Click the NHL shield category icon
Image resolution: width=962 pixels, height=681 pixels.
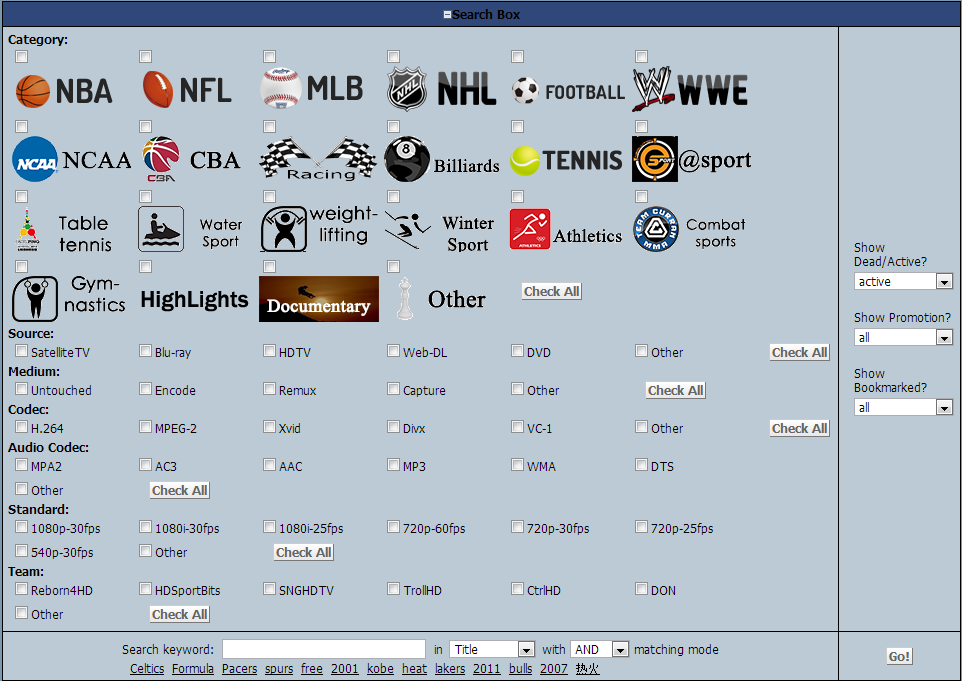(442, 89)
